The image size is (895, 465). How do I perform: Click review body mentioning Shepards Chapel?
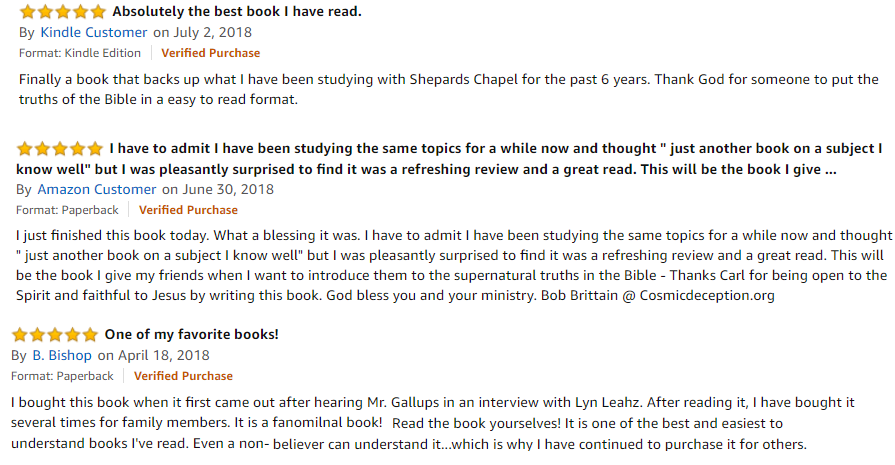click(x=449, y=89)
